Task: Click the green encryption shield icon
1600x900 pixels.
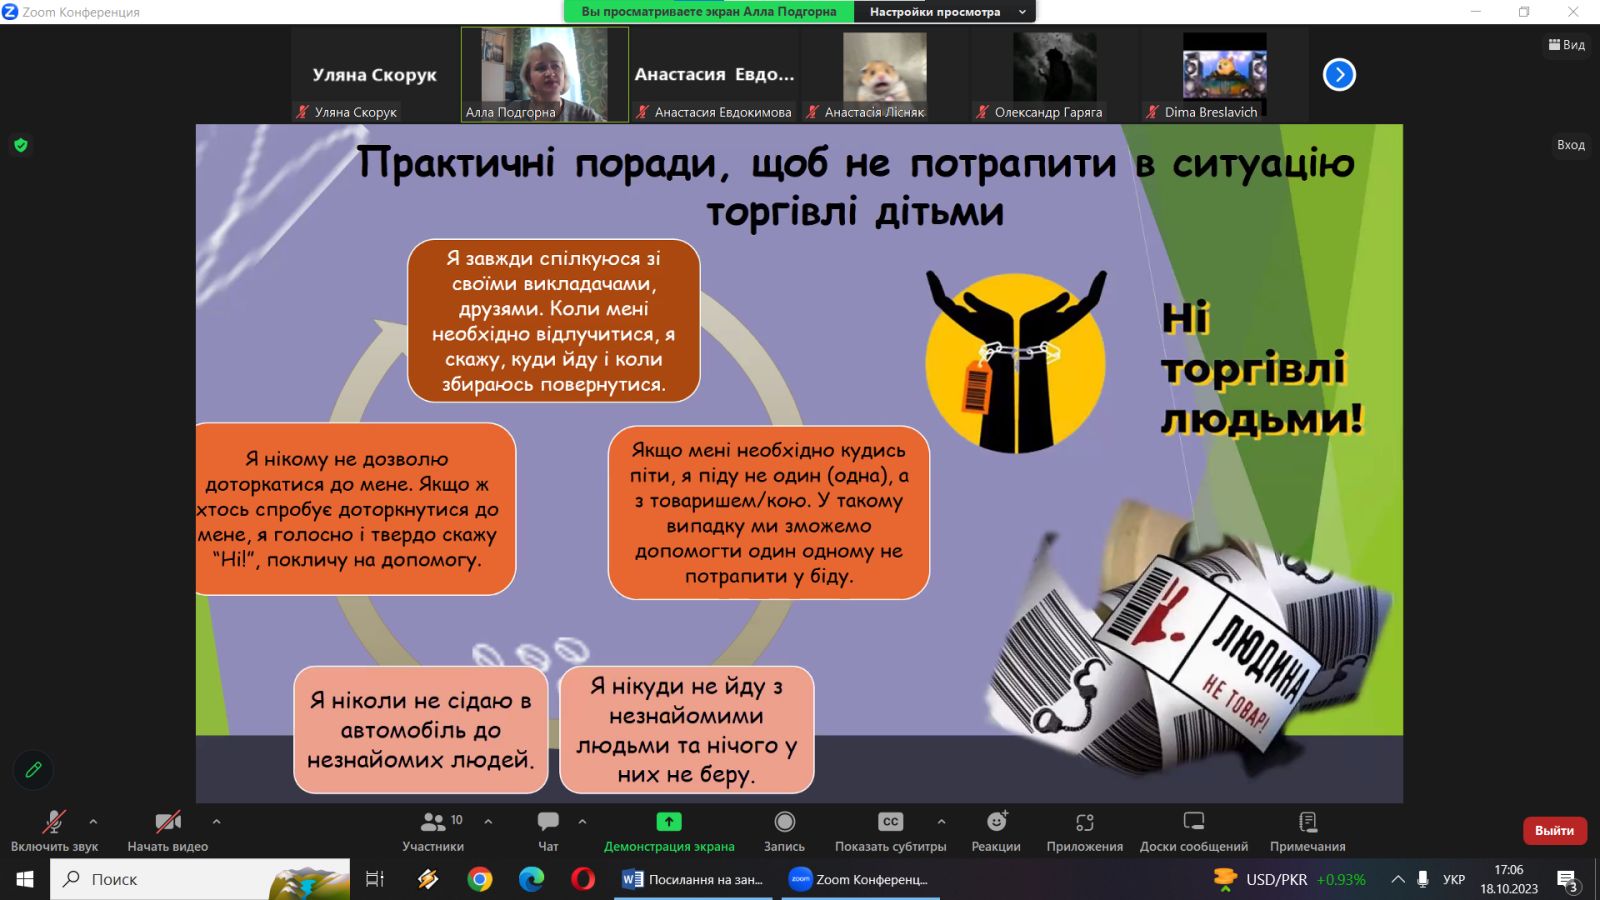Action: coord(21,145)
